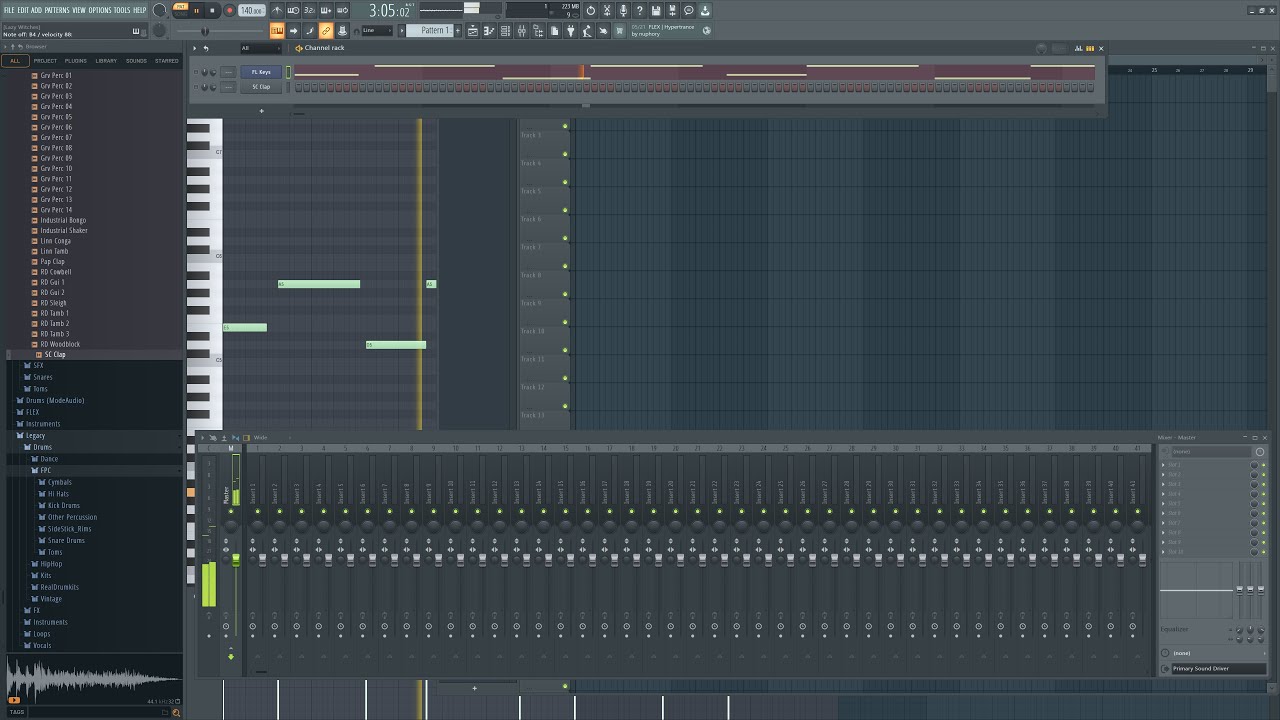This screenshot has height=720, width=1280.
Task: Expand the HipHop folder in browser
Action: coord(50,564)
